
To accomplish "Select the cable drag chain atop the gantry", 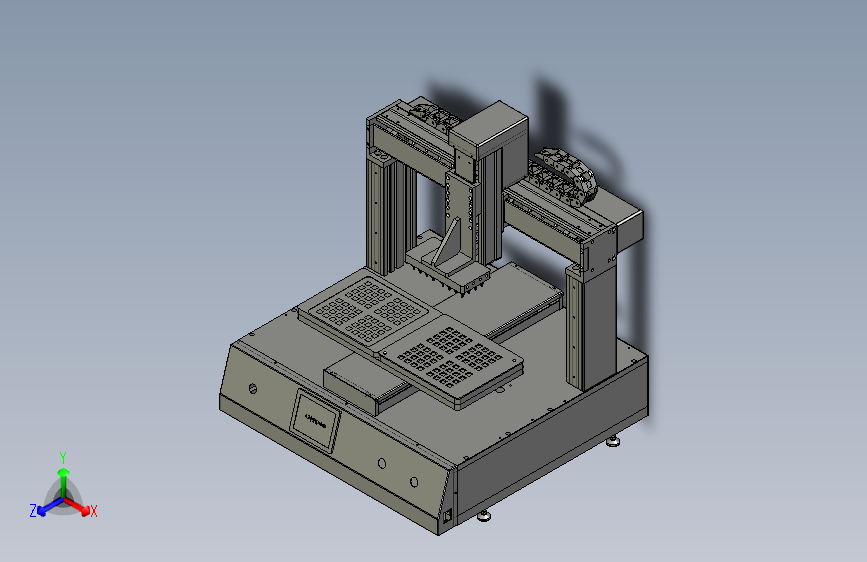I will tap(434, 118).
